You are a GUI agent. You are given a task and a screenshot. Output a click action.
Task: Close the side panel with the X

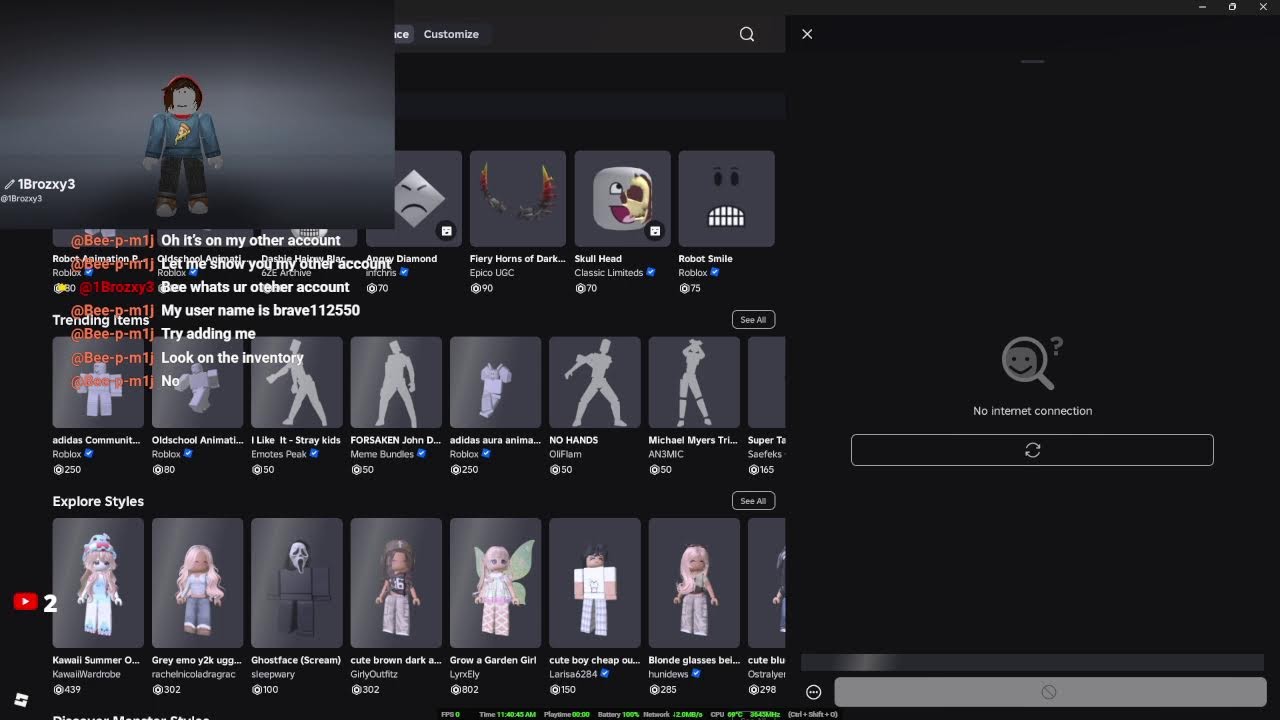coord(807,34)
